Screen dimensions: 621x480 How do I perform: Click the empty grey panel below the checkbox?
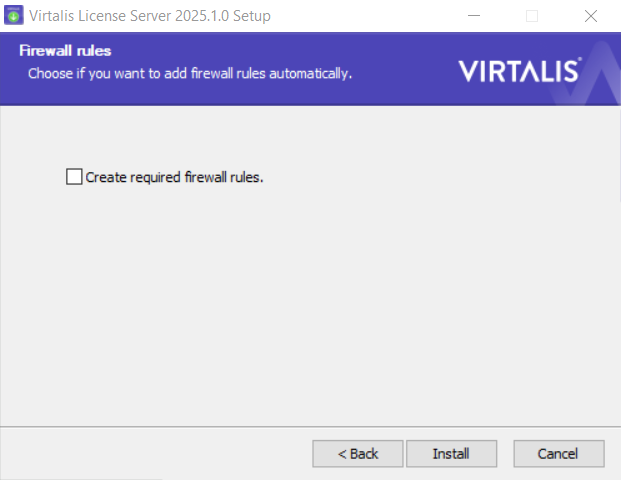click(x=310, y=305)
